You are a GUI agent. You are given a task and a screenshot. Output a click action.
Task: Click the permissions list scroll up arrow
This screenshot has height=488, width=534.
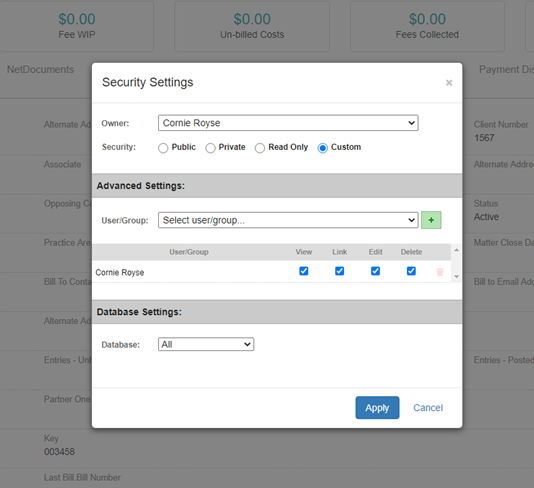(456, 250)
